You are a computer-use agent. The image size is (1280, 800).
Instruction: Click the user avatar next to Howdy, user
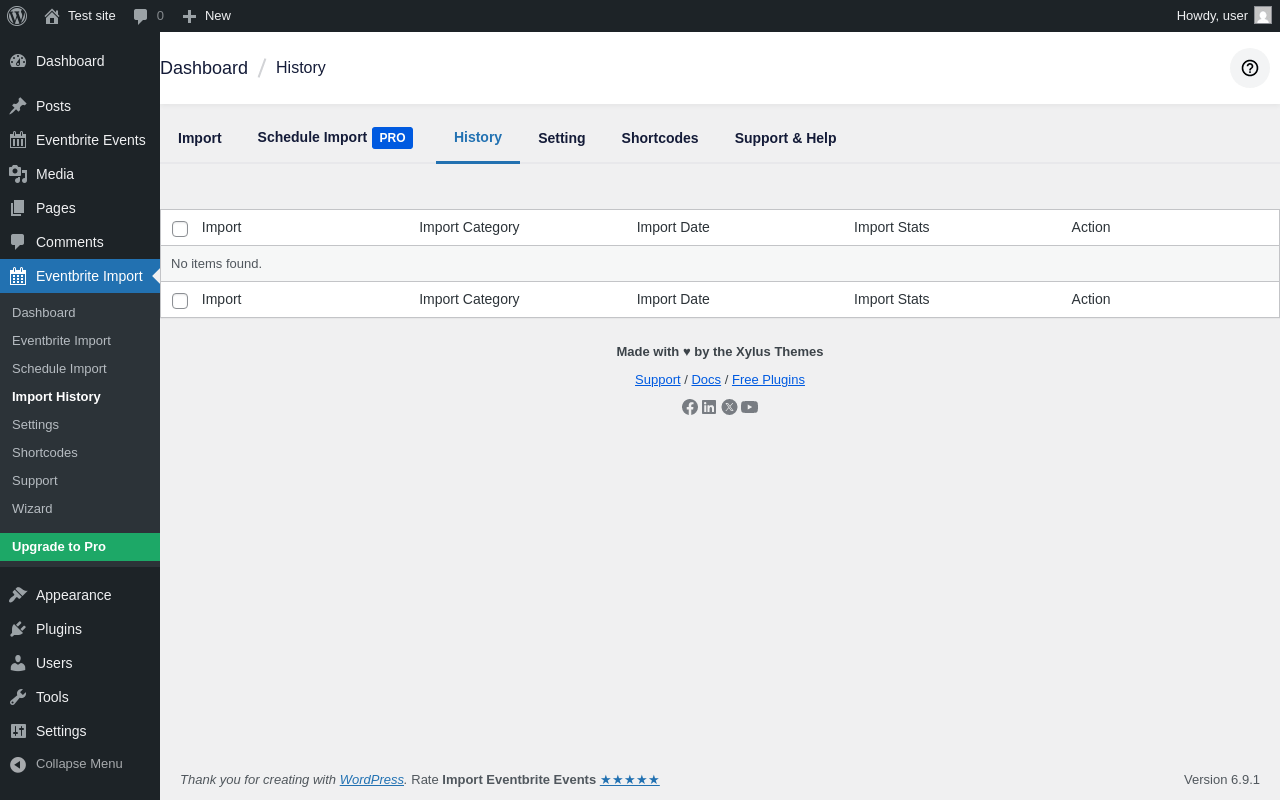(x=1263, y=15)
